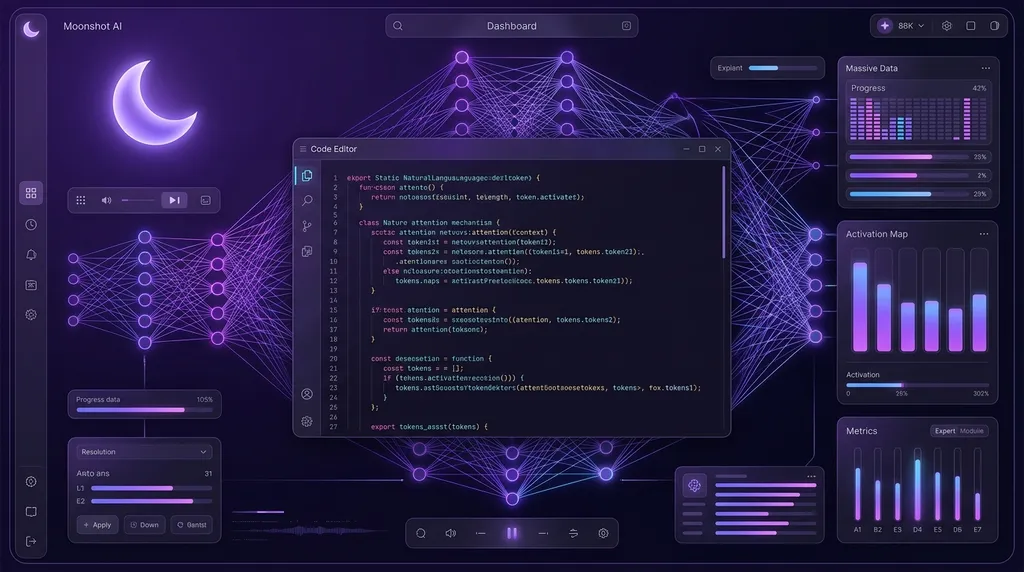The height and width of the screenshot is (572, 1024).
Task: Click the L1 slider bar under Resolution
Action: pos(152,488)
